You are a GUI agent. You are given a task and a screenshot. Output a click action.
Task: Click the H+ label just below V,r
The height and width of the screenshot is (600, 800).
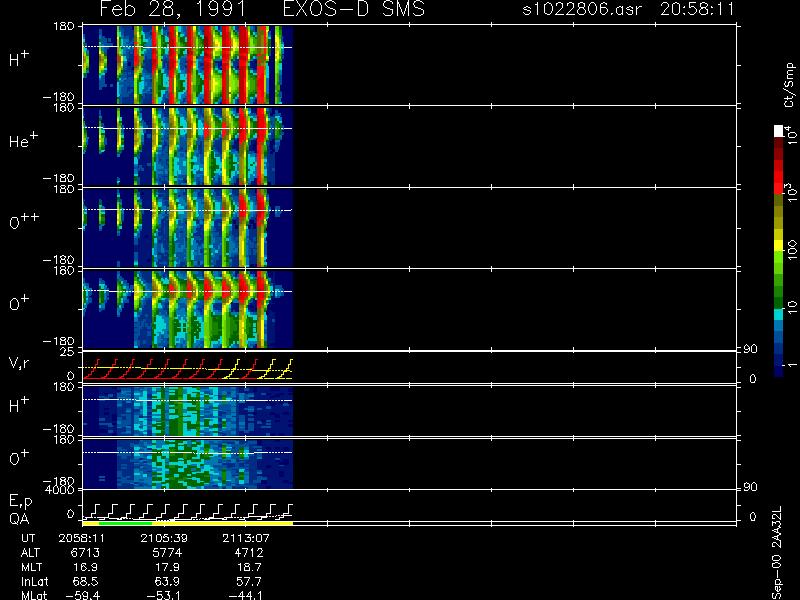click(x=19, y=405)
